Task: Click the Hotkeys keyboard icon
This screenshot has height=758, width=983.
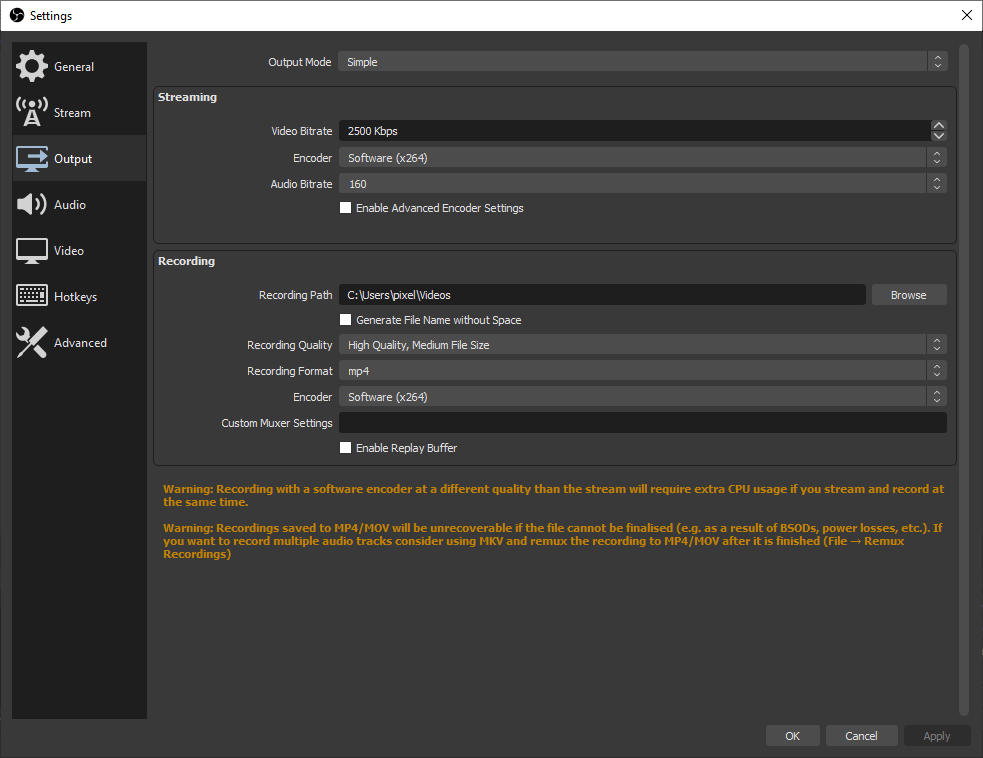Action: [x=31, y=296]
